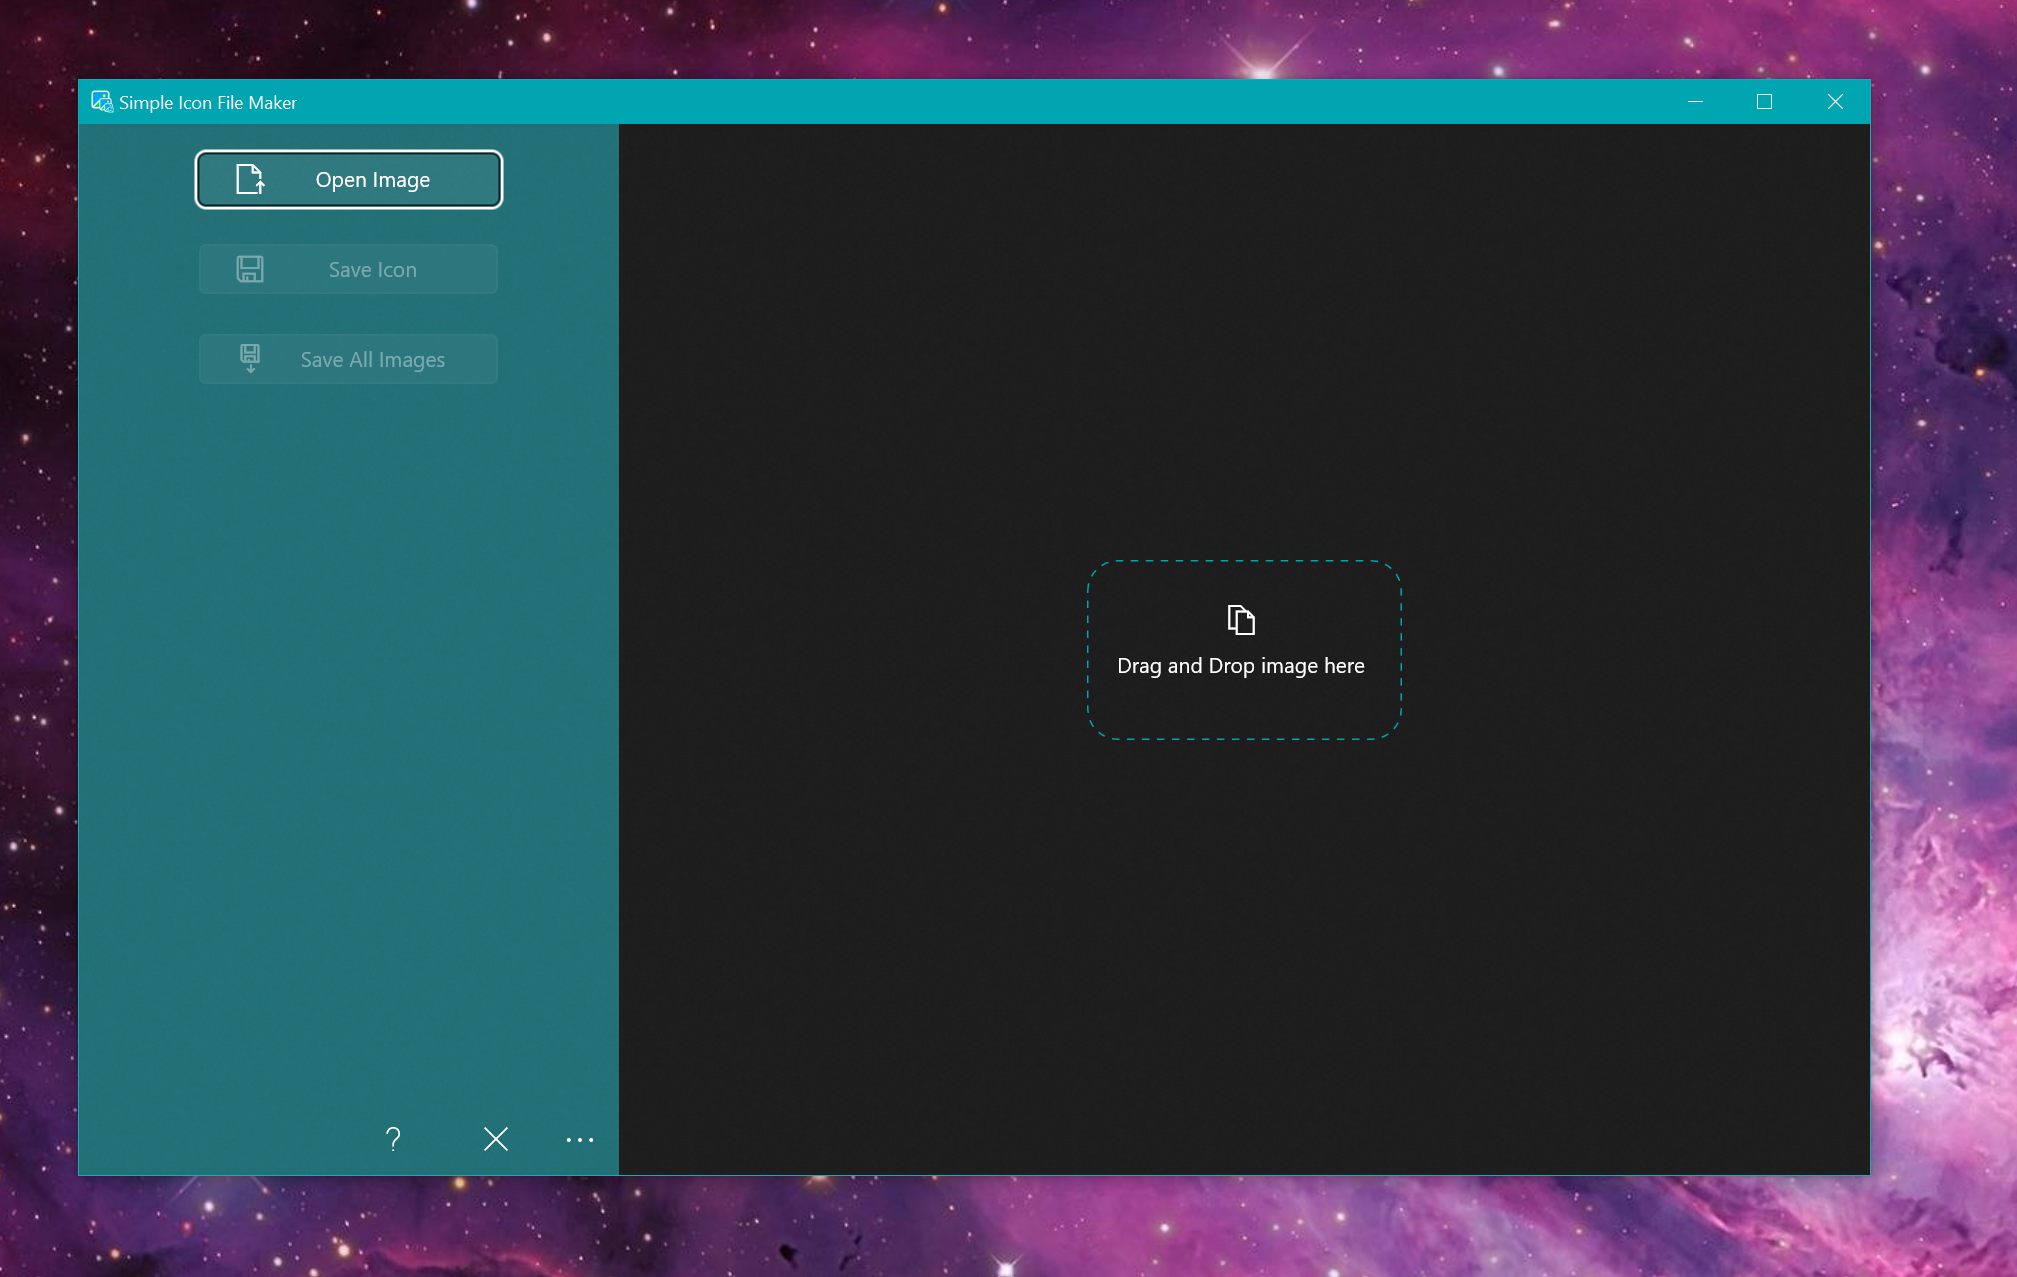Open the three-dots more options menu
This screenshot has width=2017, height=1277.
tap(579, 1139)
